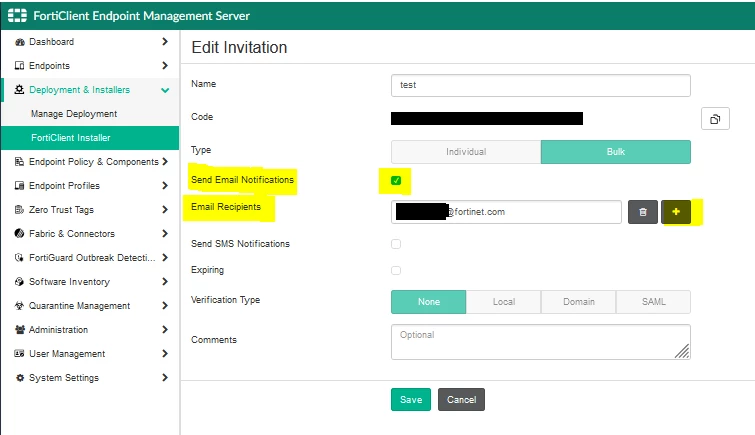Click the Zero Trust Tags icon
Viewport: 755px width, 435px height.
click(19, 210)
